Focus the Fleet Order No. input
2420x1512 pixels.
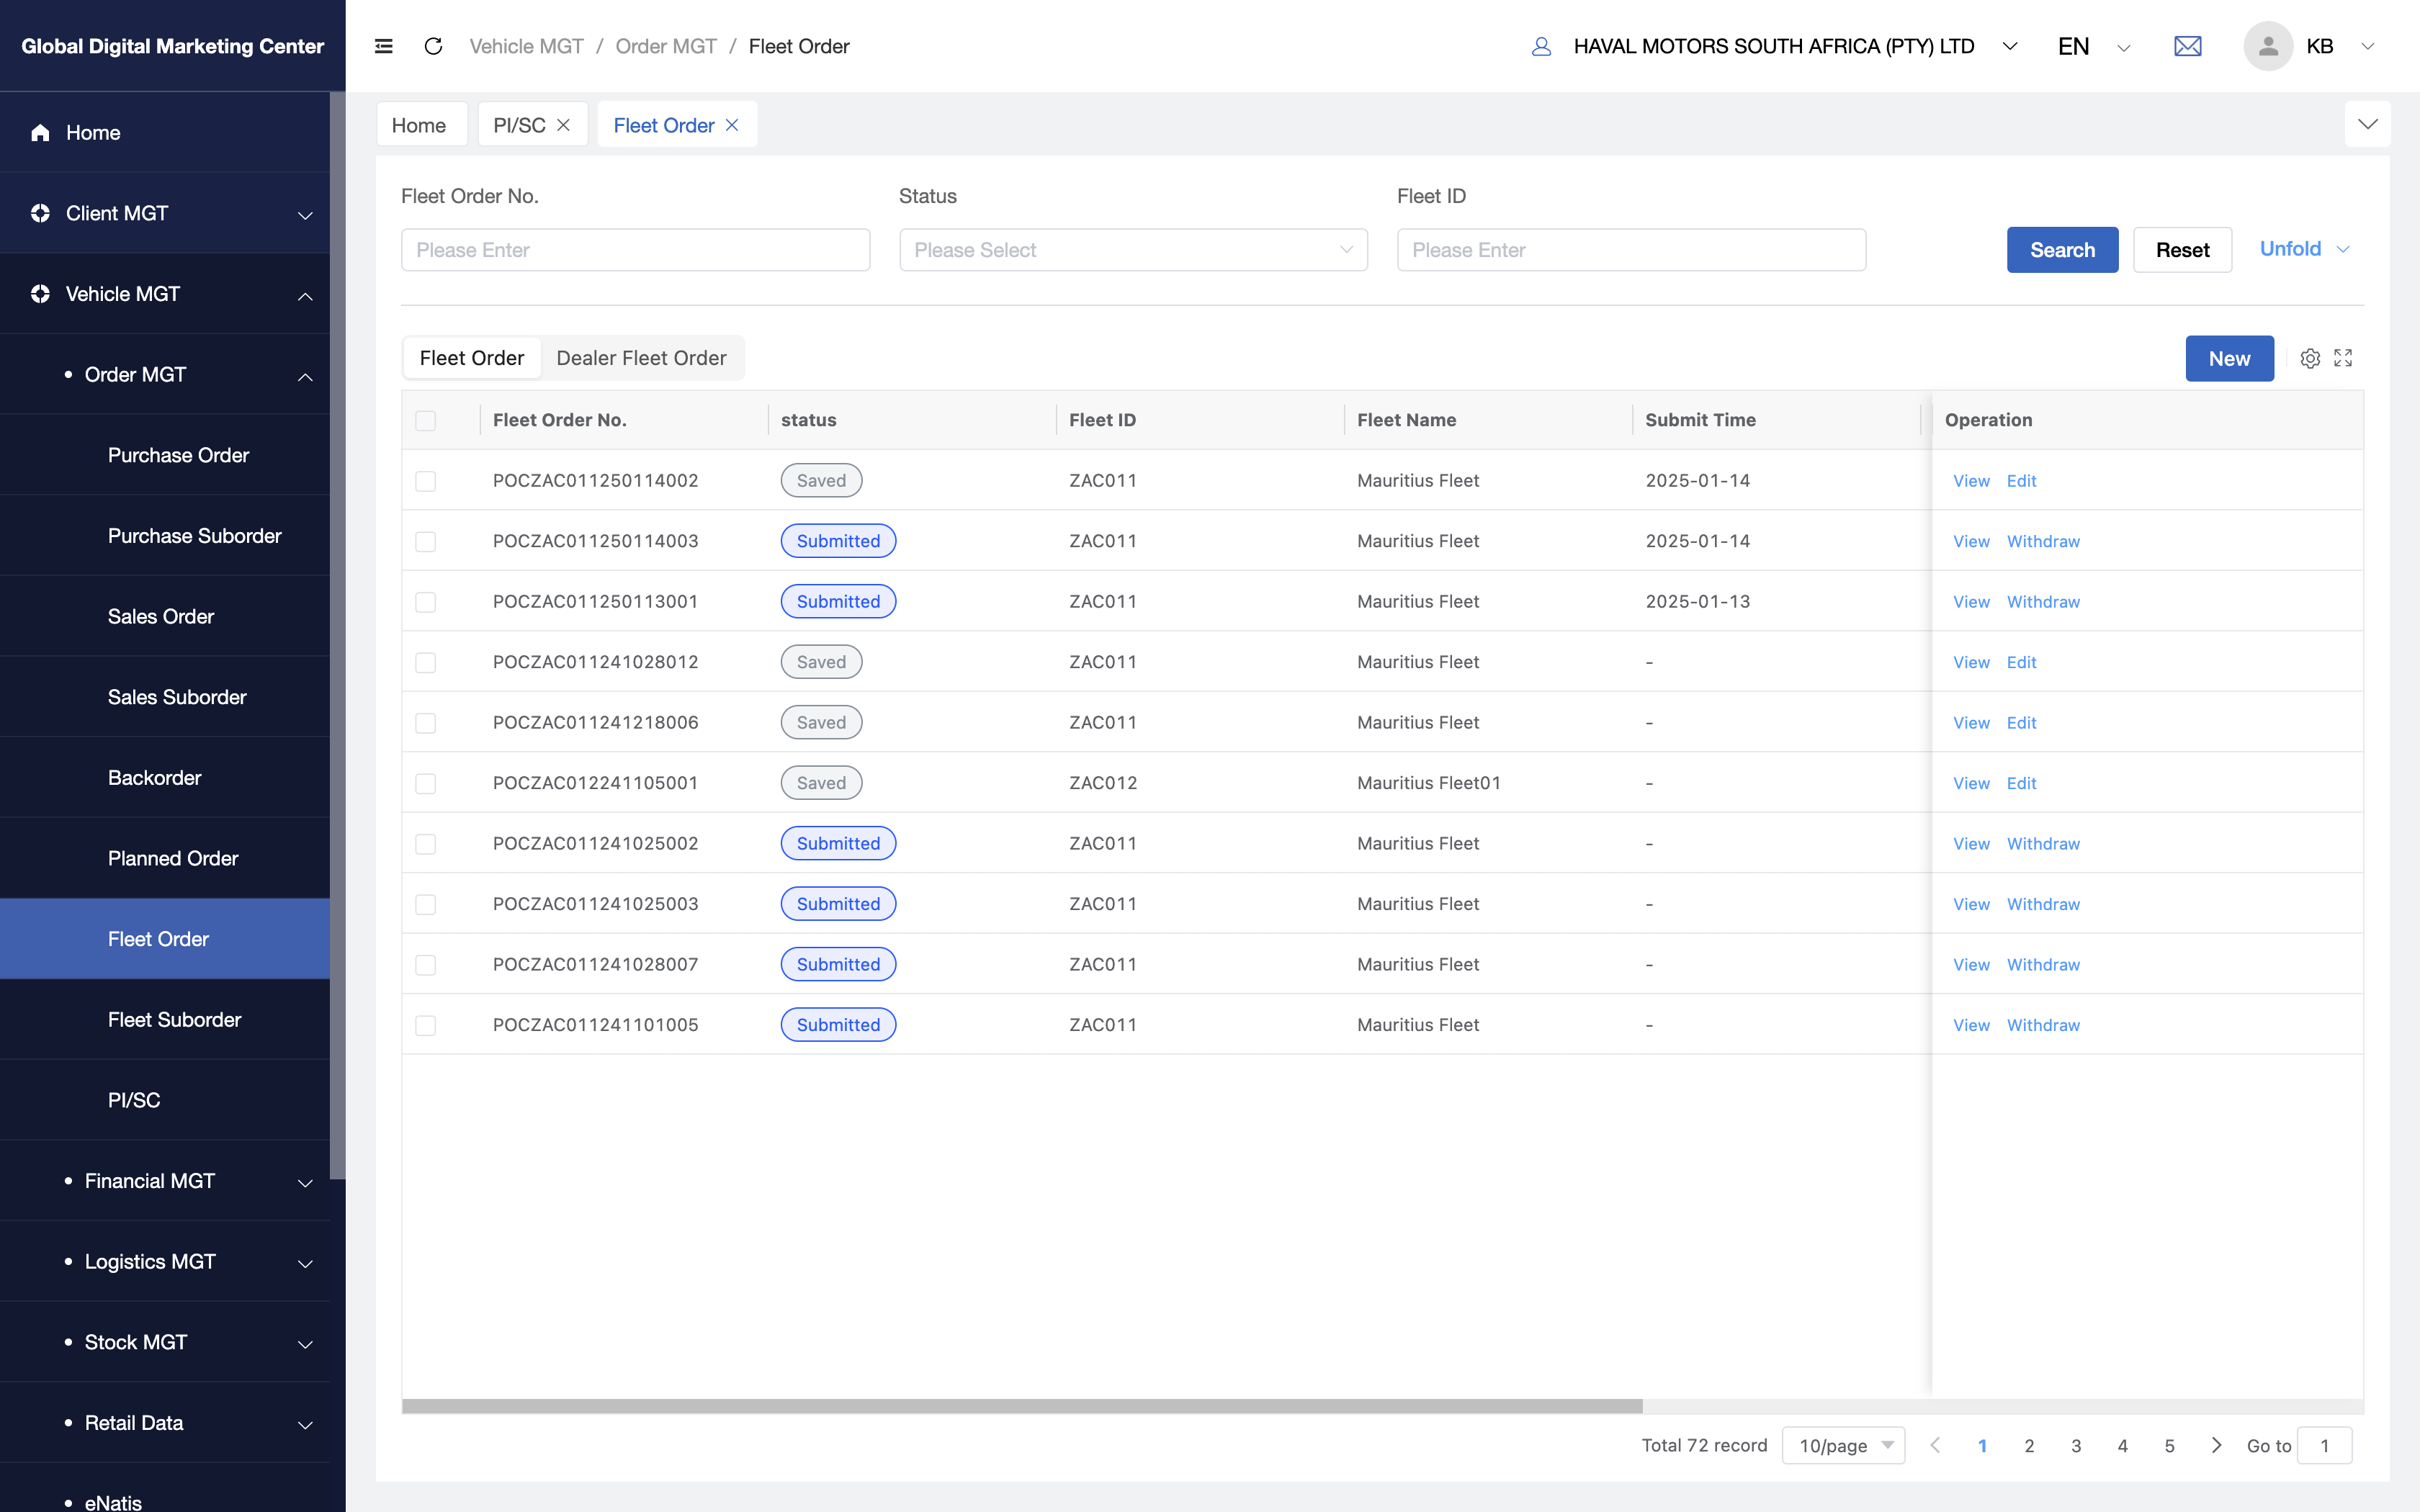[635, 250]
